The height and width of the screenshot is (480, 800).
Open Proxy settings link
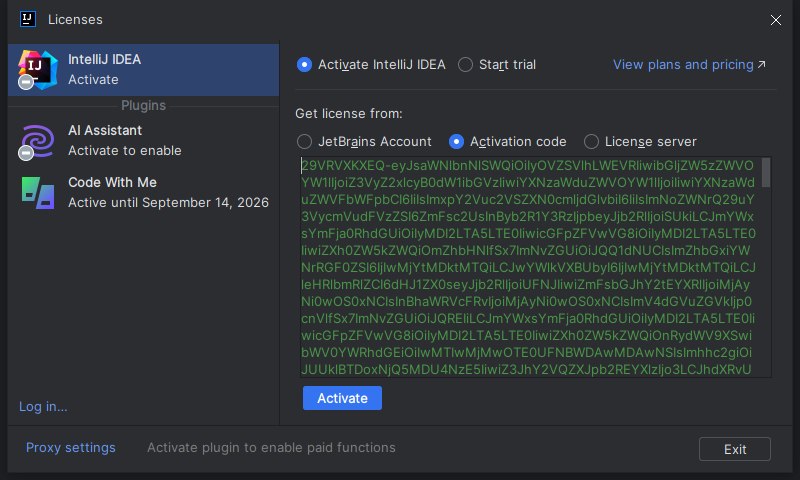(71, 448)
